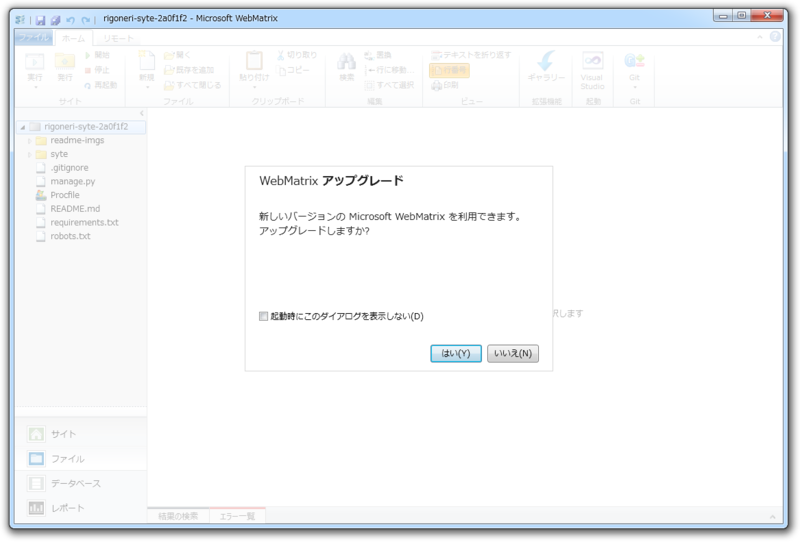
Task: Switch to the ホーム ribbon tab
Action: click(x=73, y=38)
